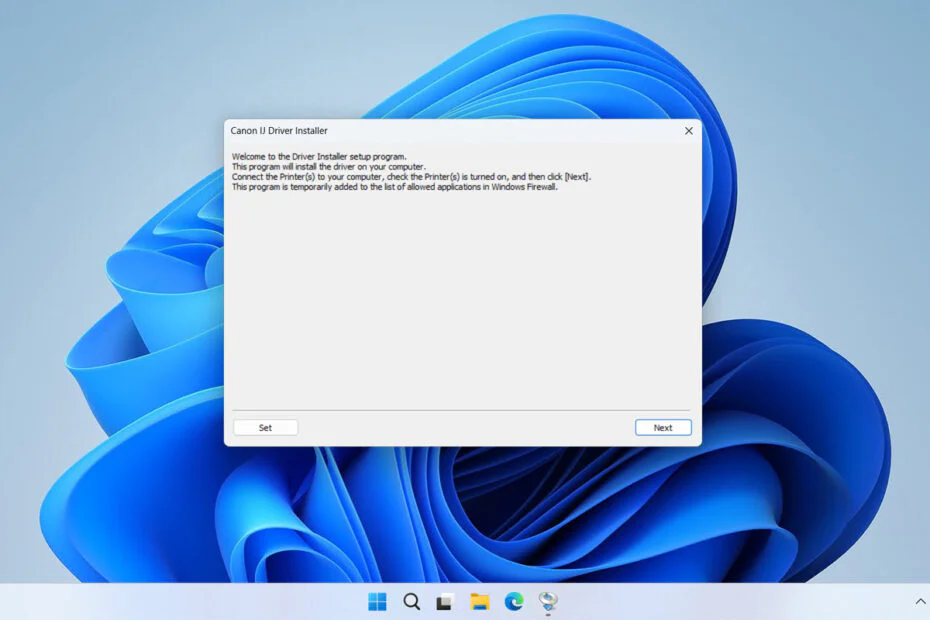
Task: Open taskbar Search magnifier
Action: tap(411, 602)
